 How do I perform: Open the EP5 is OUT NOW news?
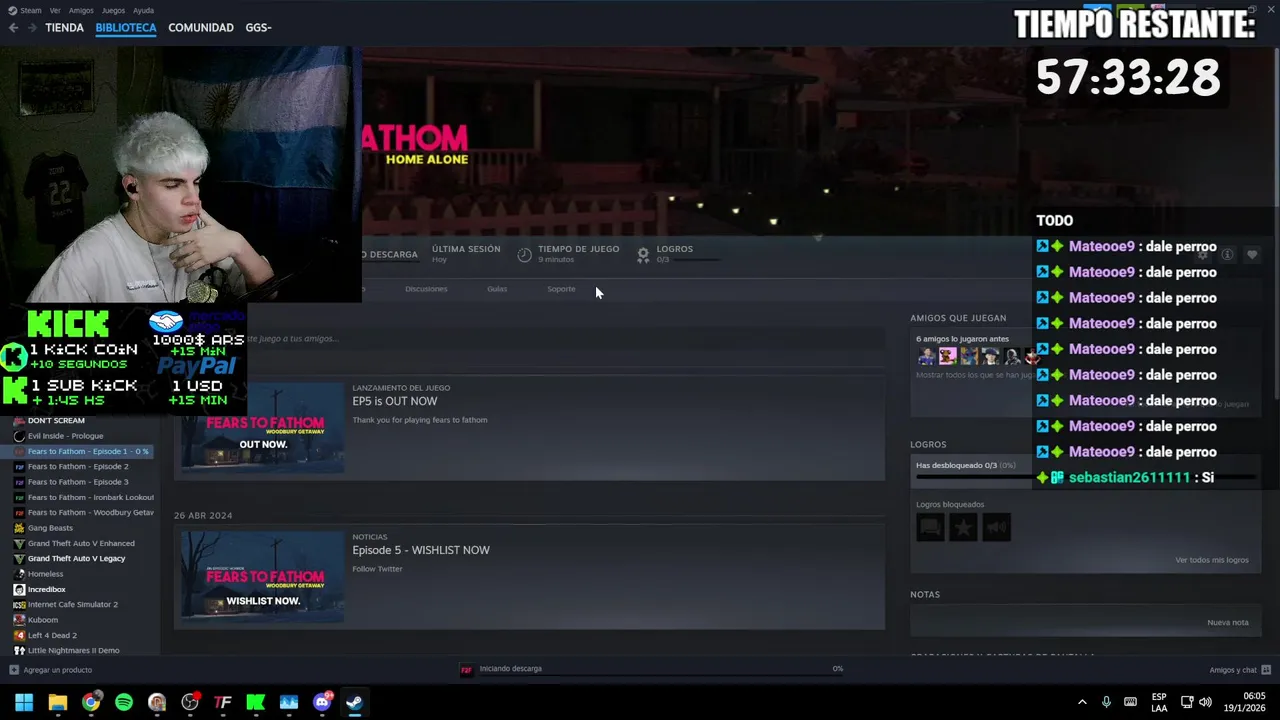395,401
